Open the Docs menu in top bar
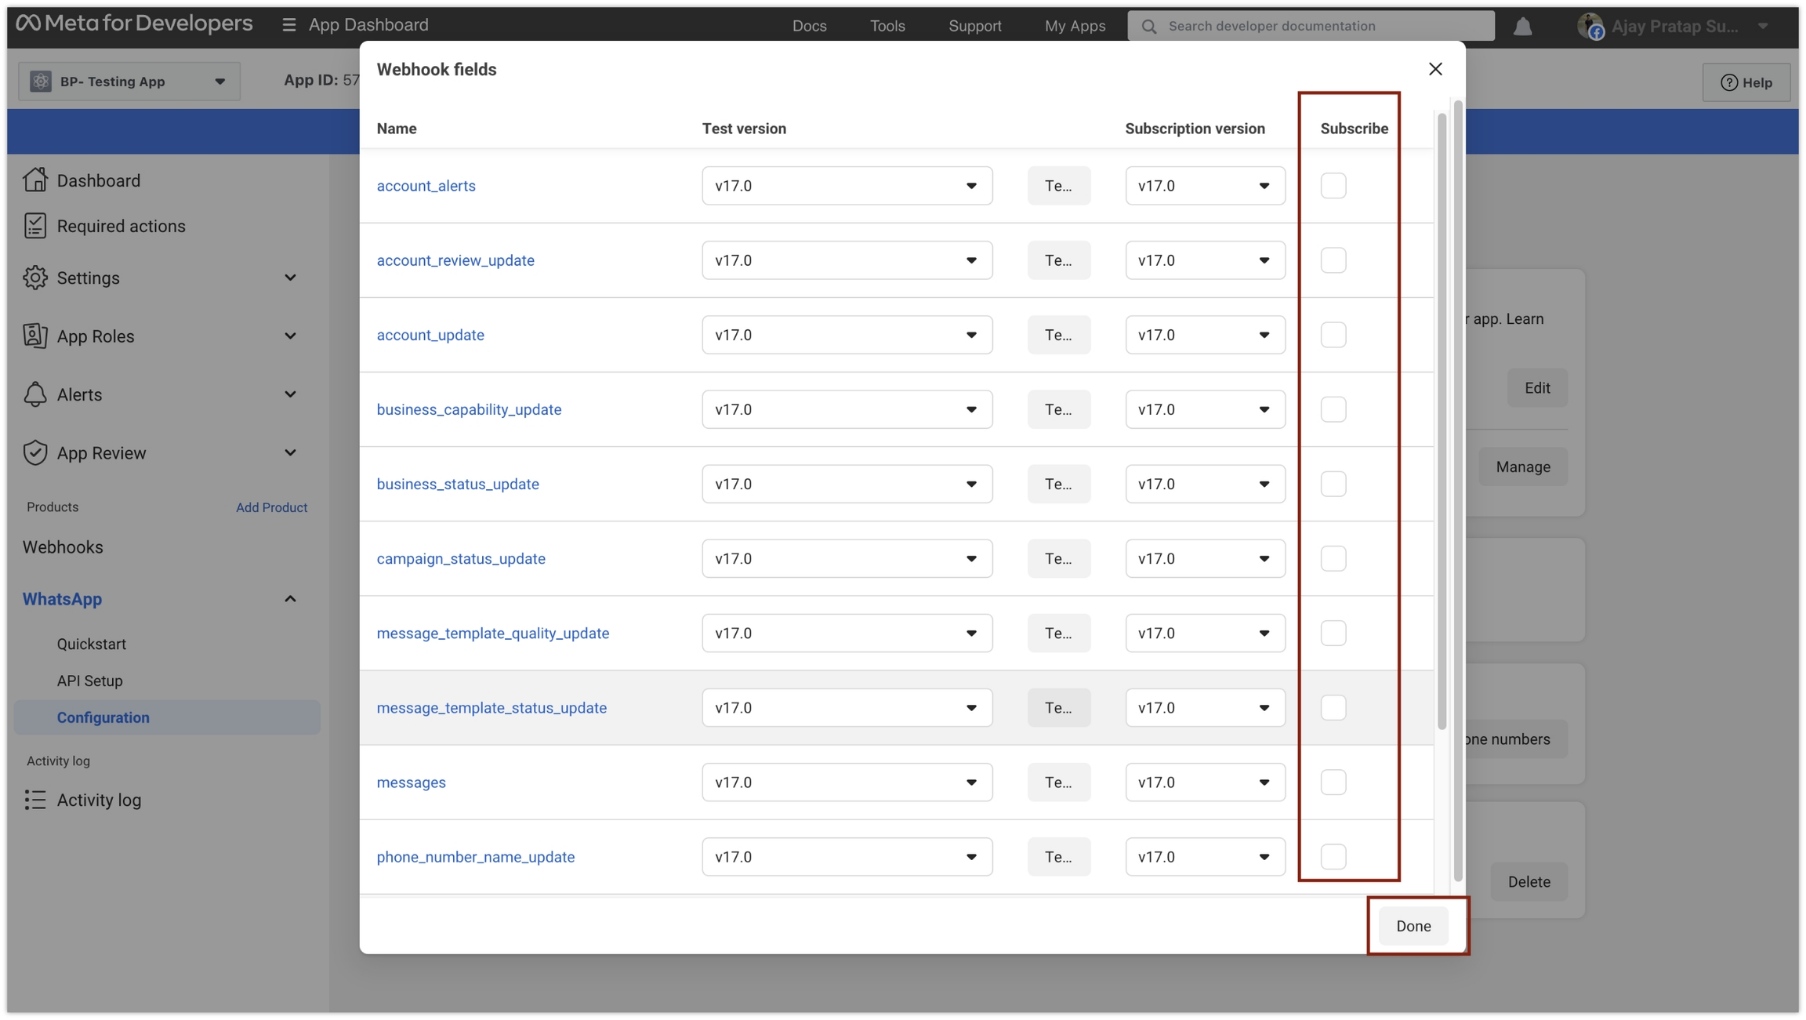Viewport: 1806px width, 1020px height. [809, 25]
